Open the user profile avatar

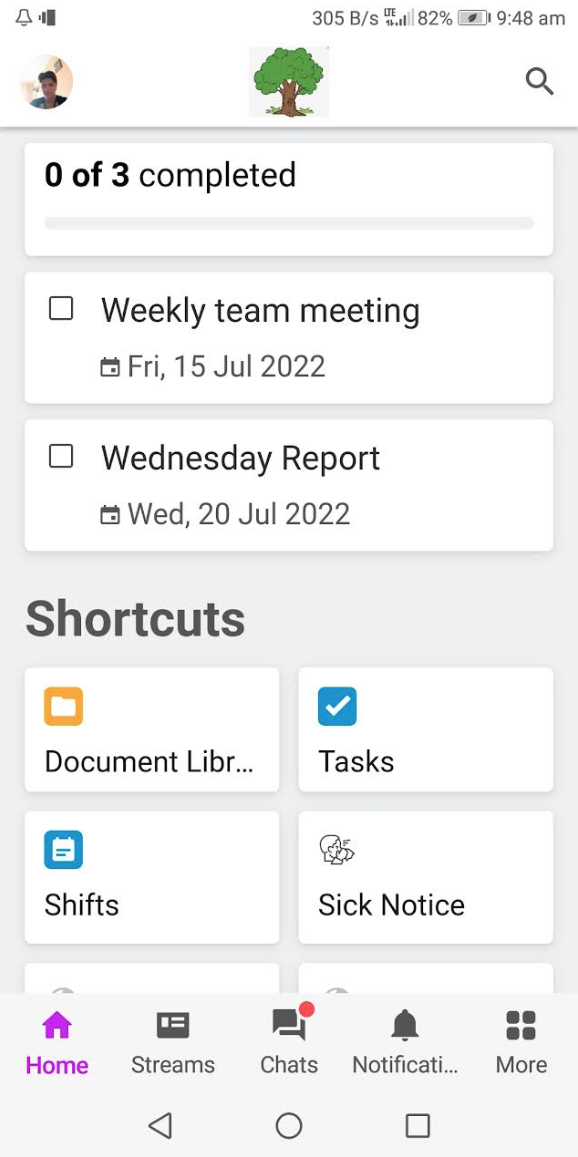(x=46, y=81)
